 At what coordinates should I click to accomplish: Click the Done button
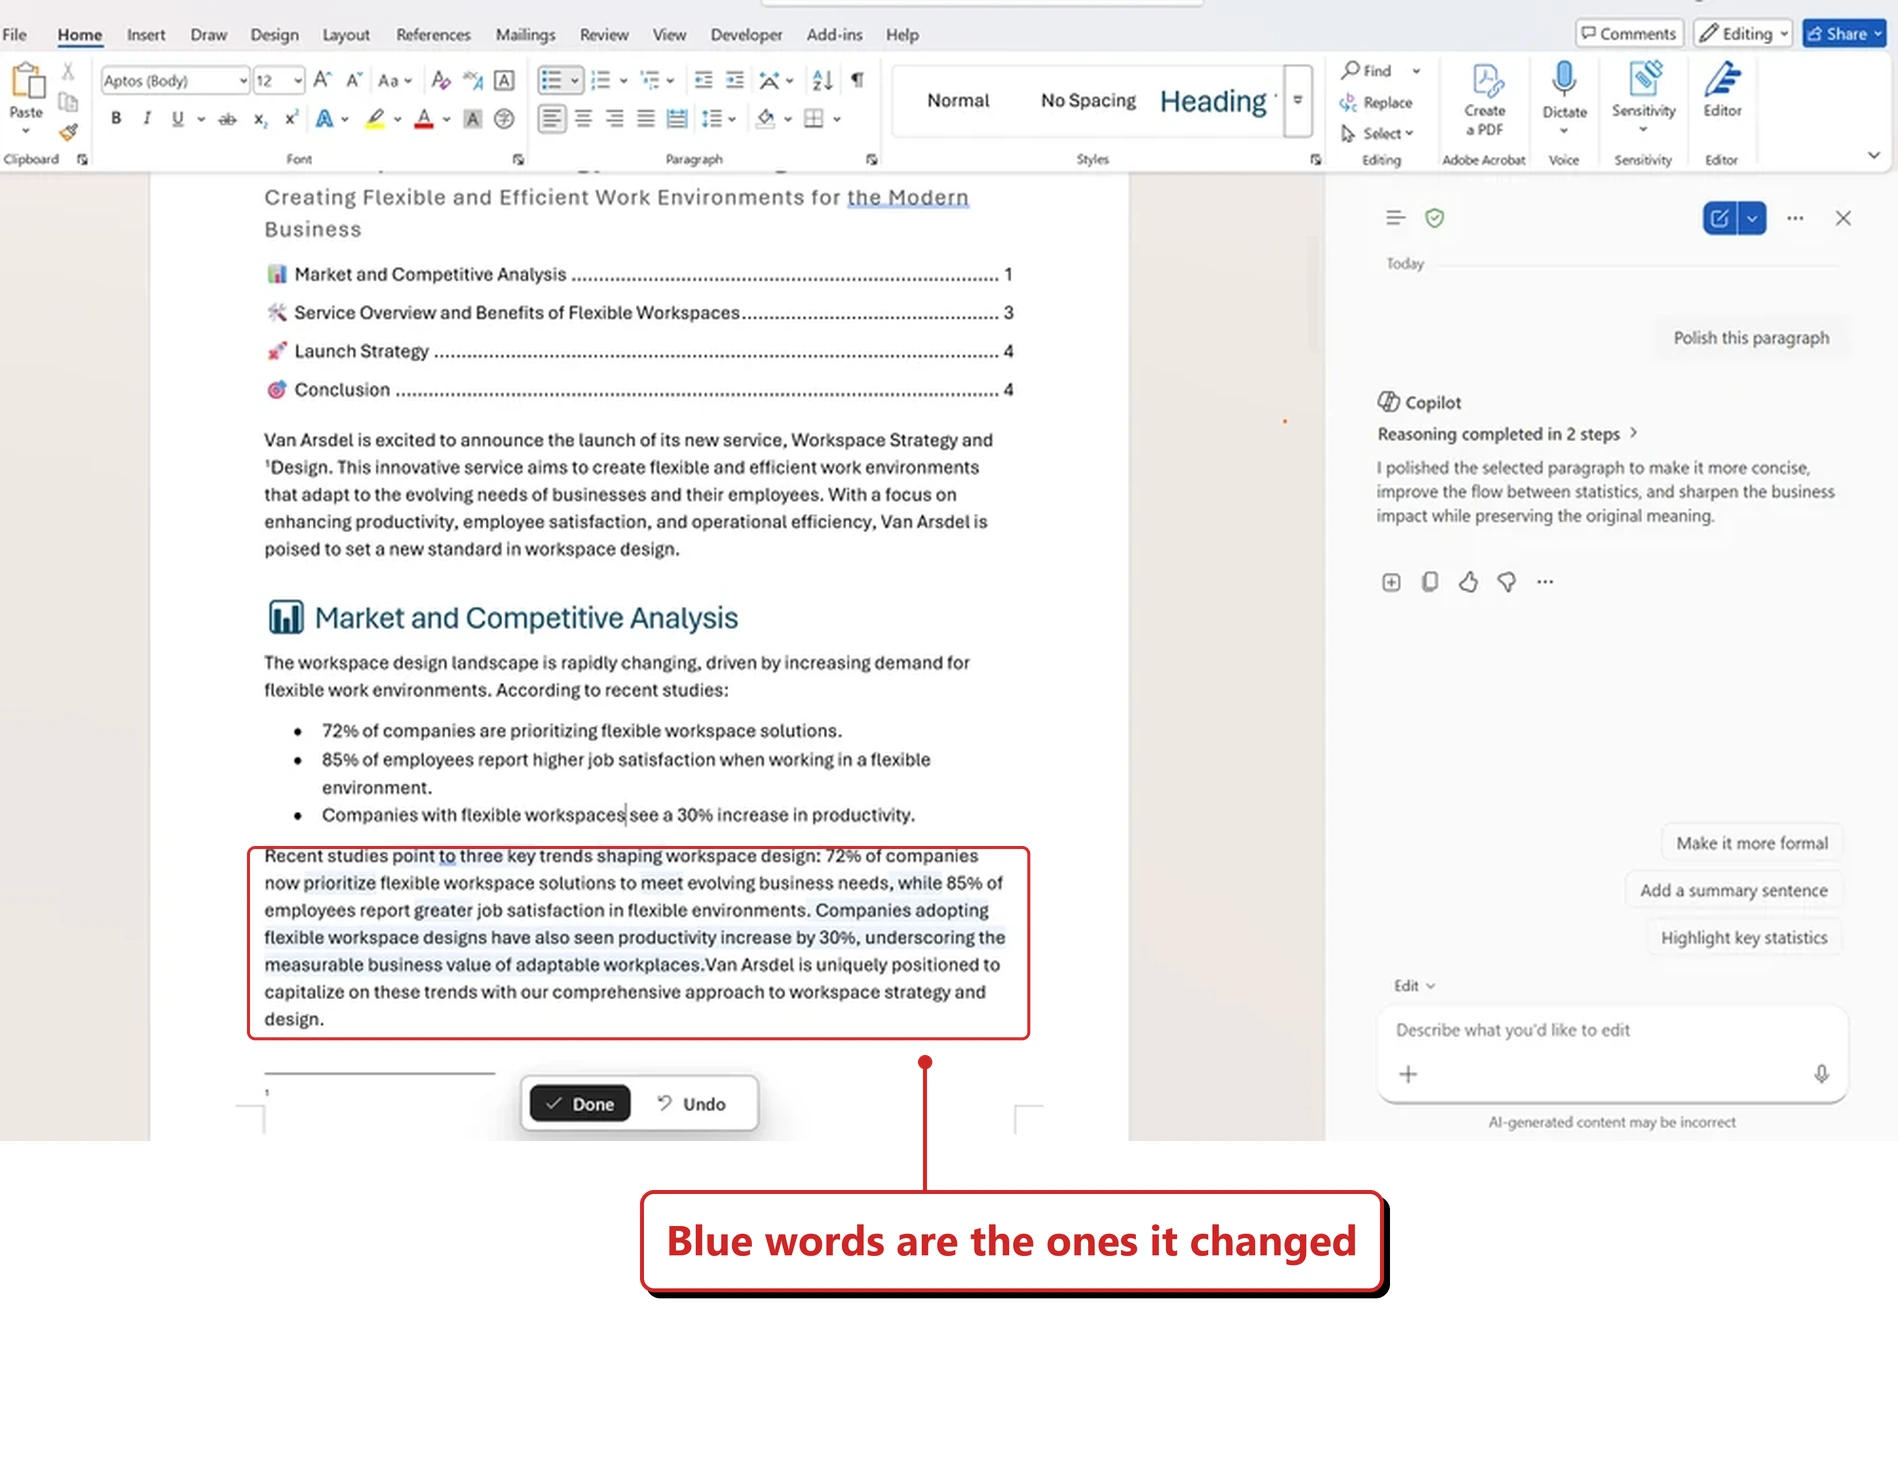pos(580,1104)
